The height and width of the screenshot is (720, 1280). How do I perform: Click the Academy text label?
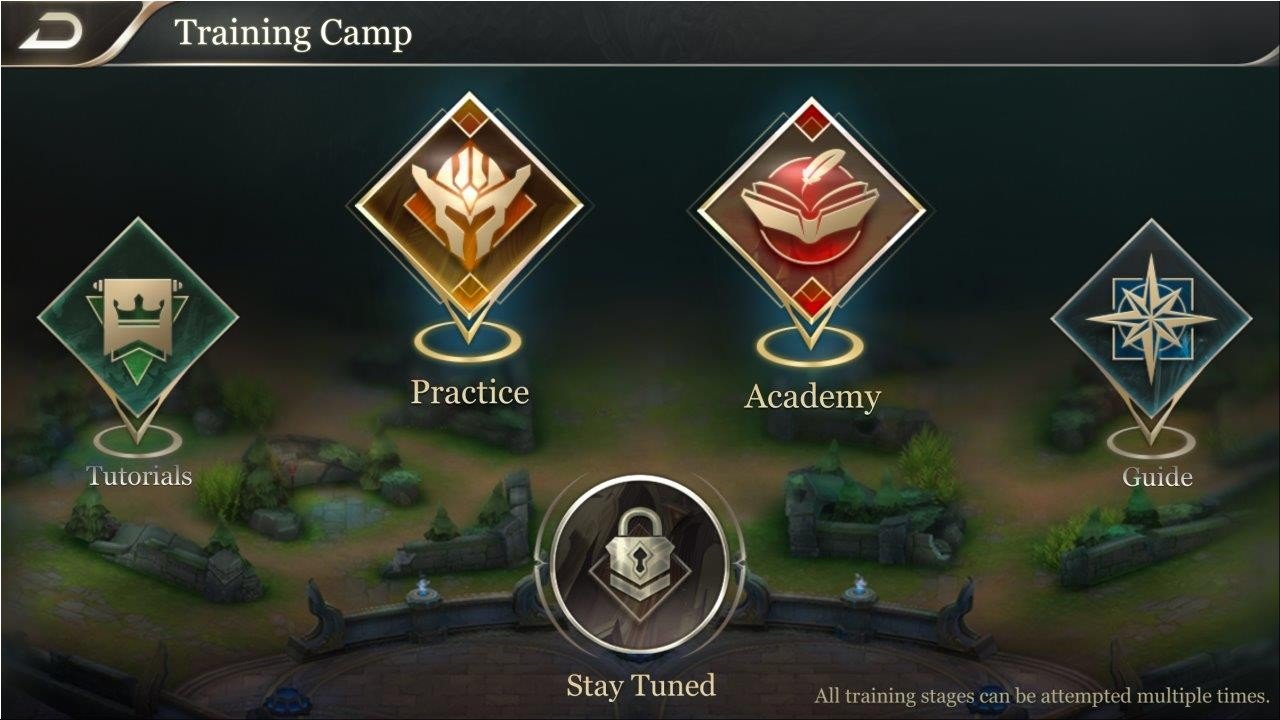point(812,397)
